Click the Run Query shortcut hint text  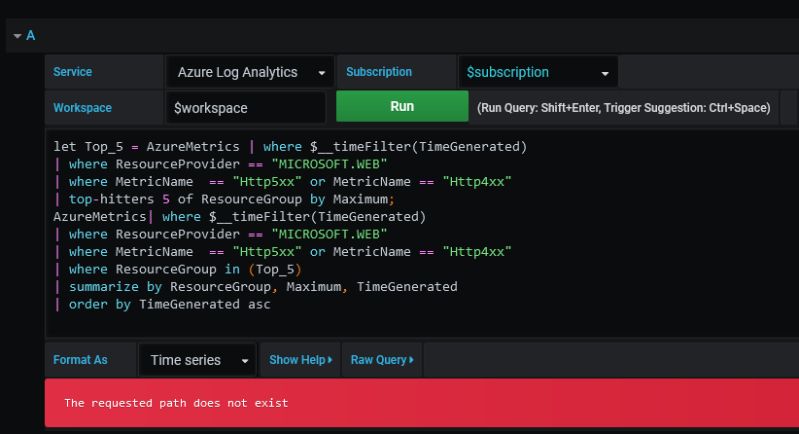click(624, 108)
